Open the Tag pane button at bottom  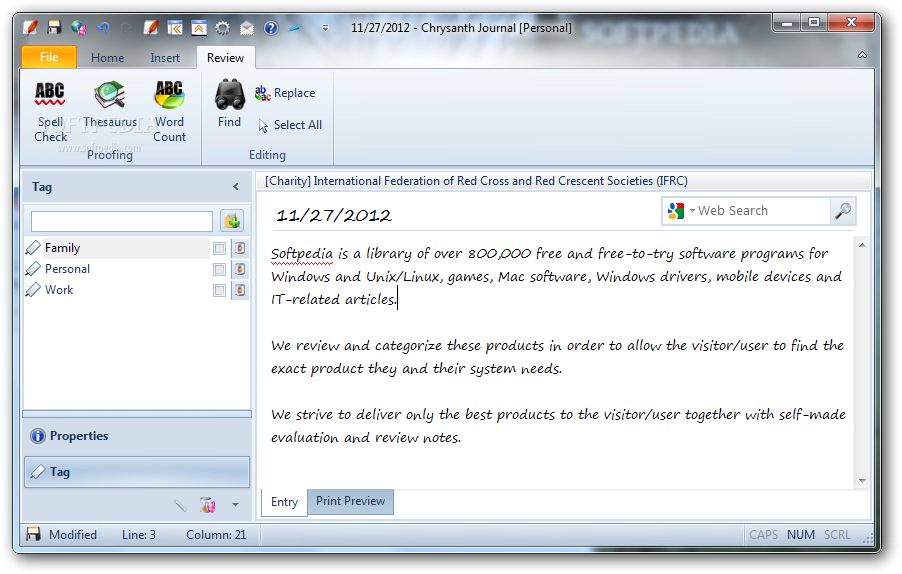[137, 472]
